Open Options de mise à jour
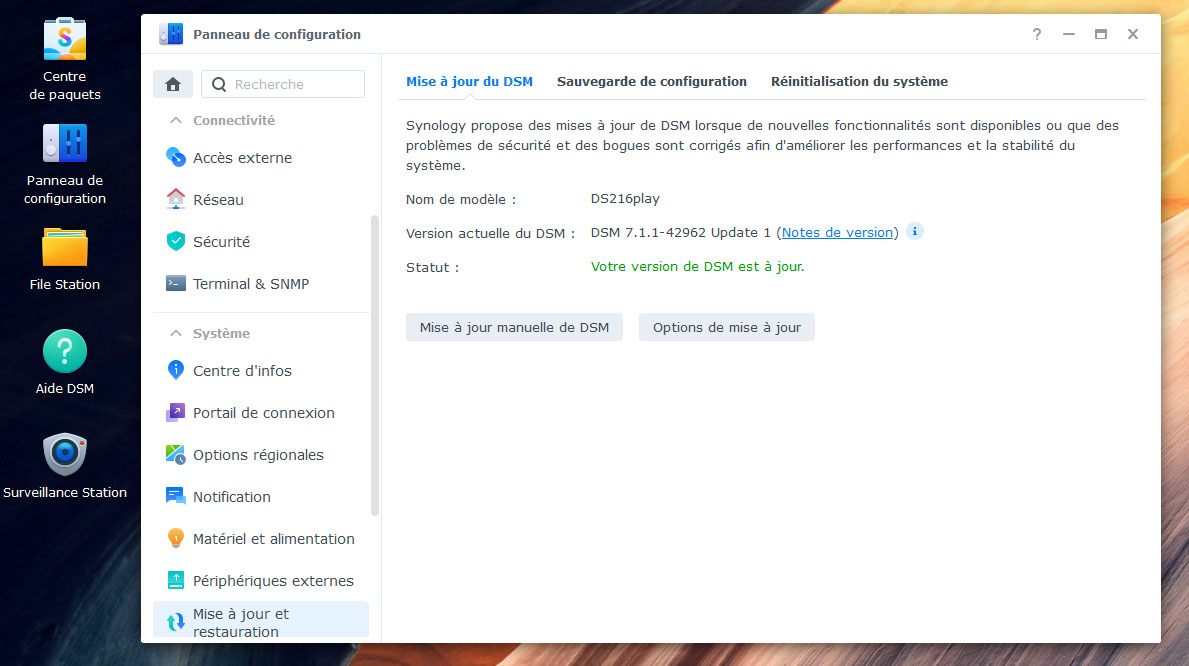This screenshot has height=666, width=1189. coord(726,327)
